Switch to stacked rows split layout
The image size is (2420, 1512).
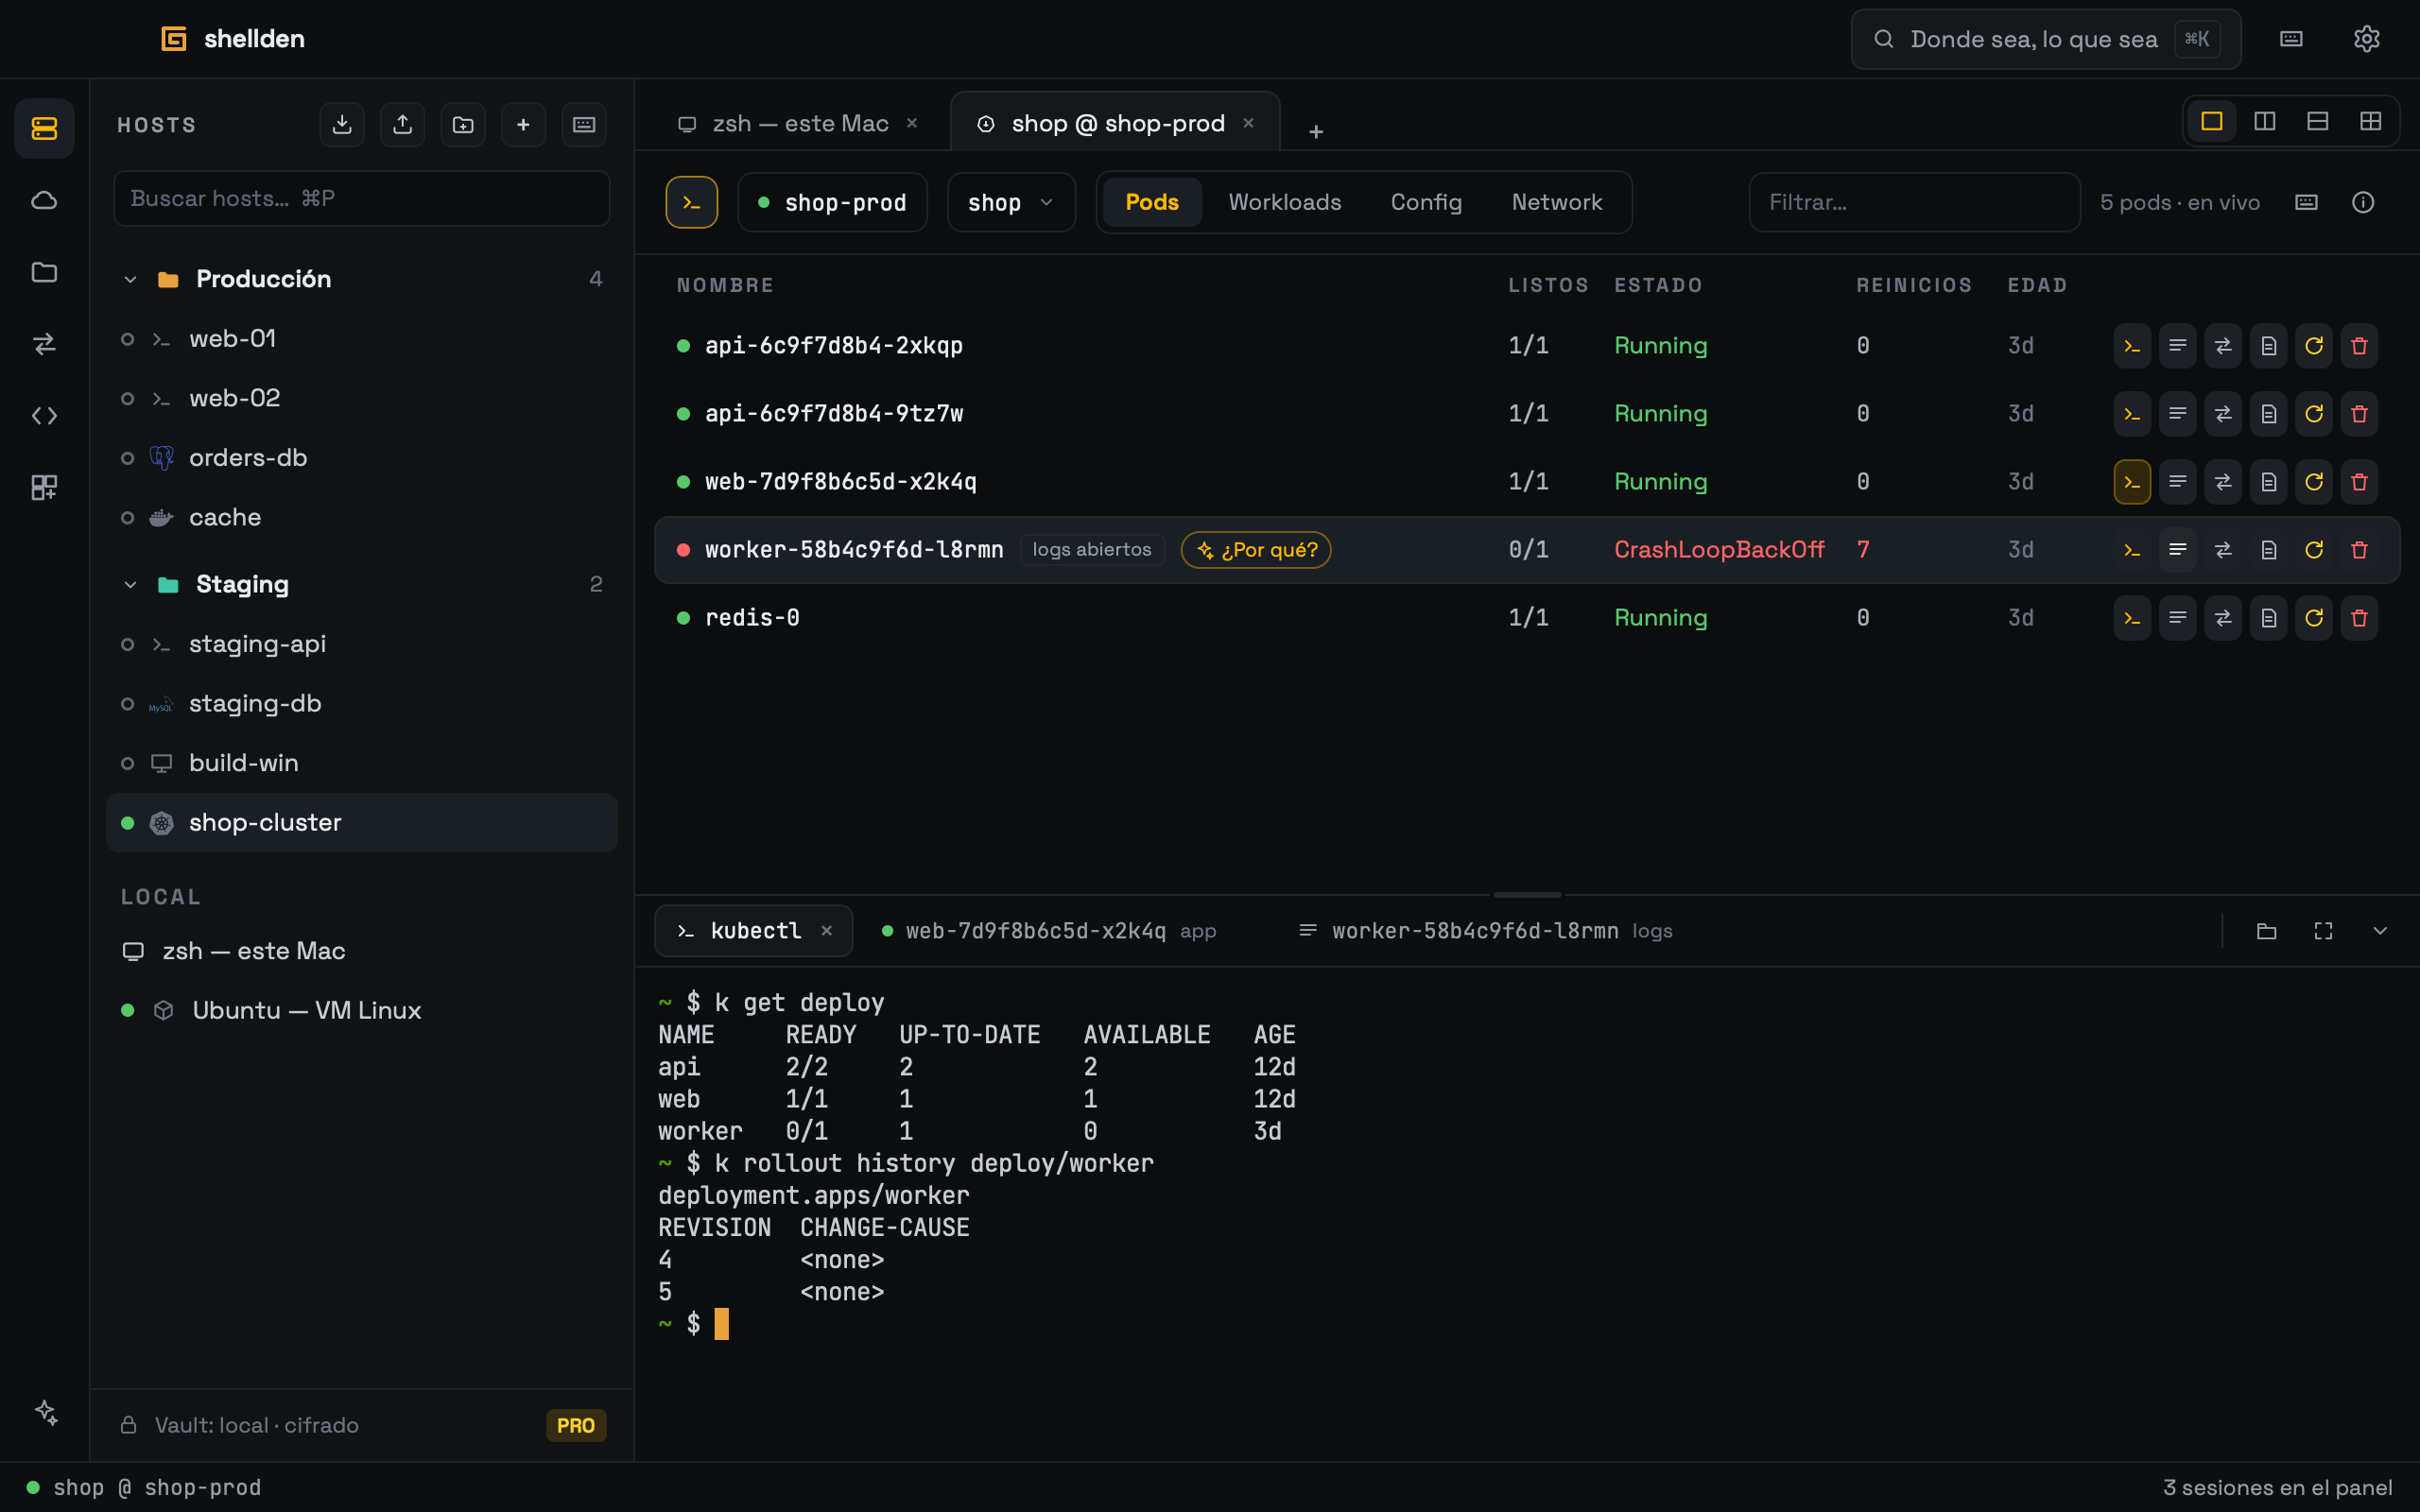click(2318, 121)
